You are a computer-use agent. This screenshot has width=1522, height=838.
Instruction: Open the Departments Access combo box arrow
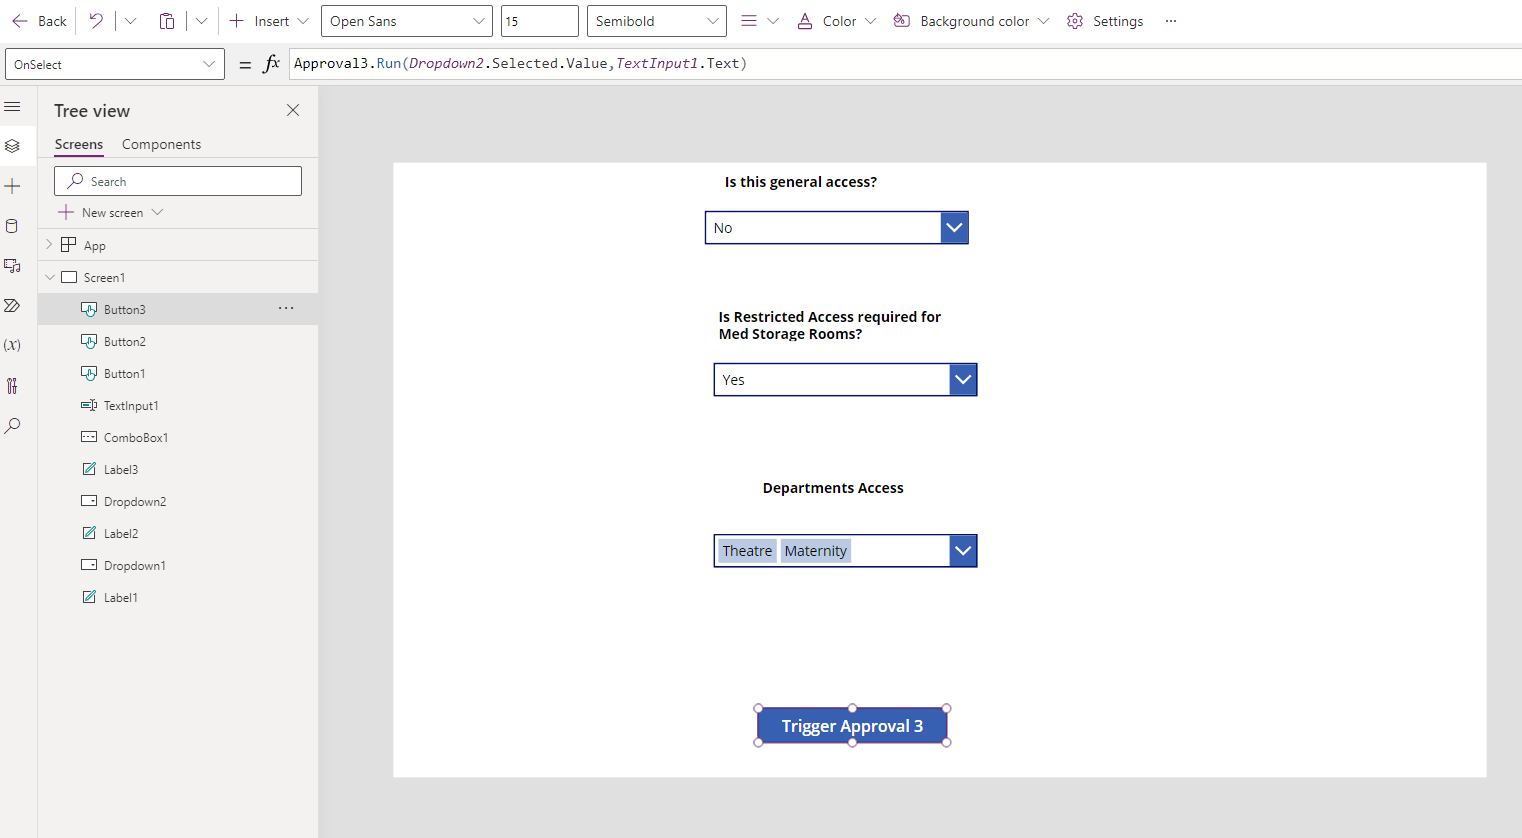[963, 551]
